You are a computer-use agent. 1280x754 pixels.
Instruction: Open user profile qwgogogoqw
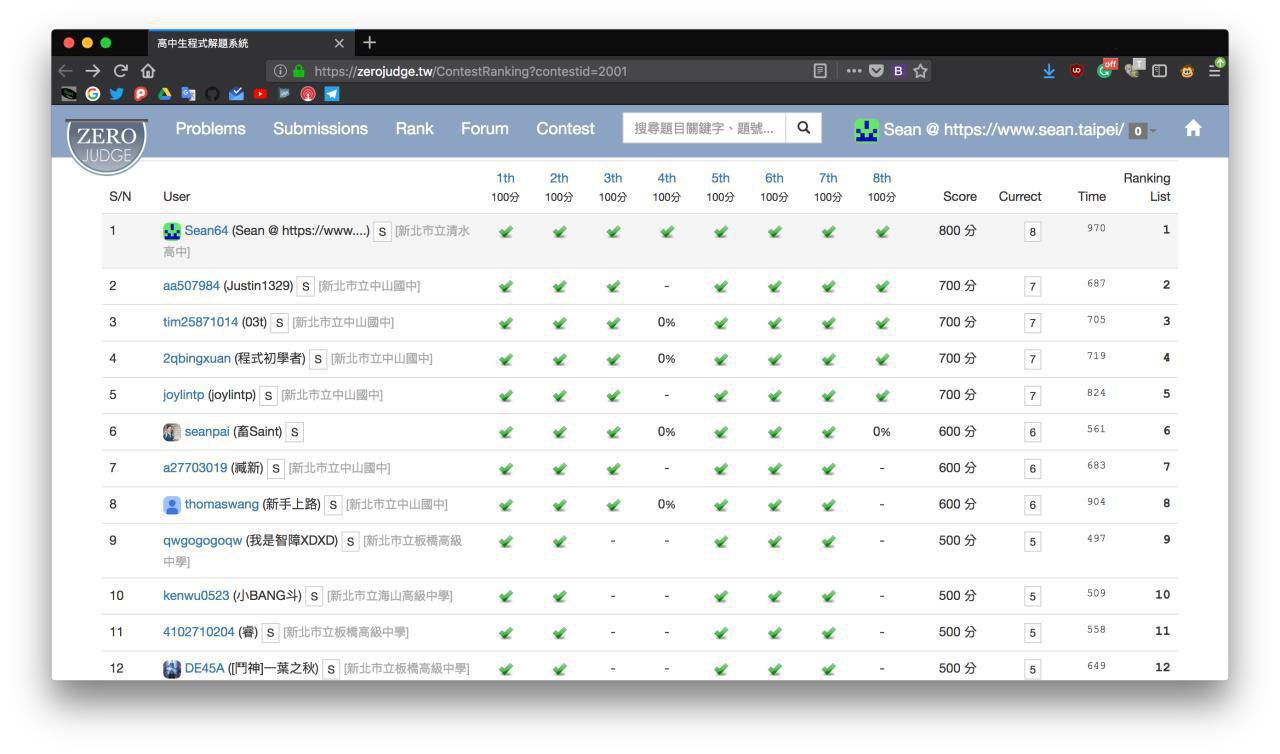(x=202, y=540)
